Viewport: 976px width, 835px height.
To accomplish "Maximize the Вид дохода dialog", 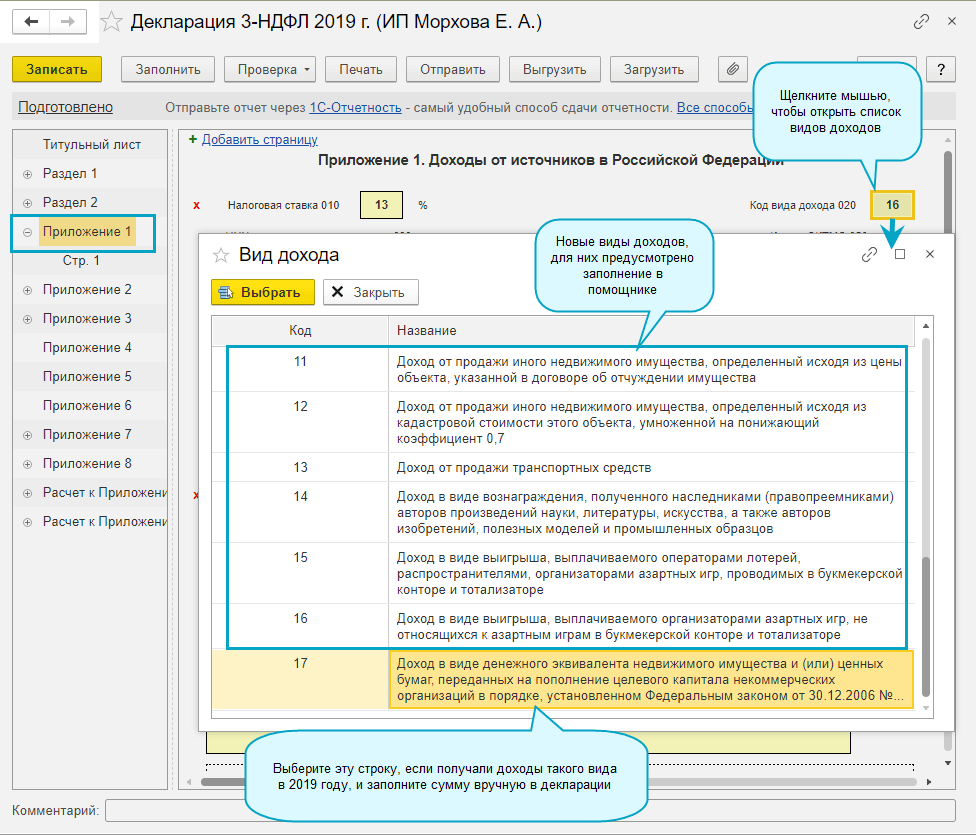I will (899, 254).
